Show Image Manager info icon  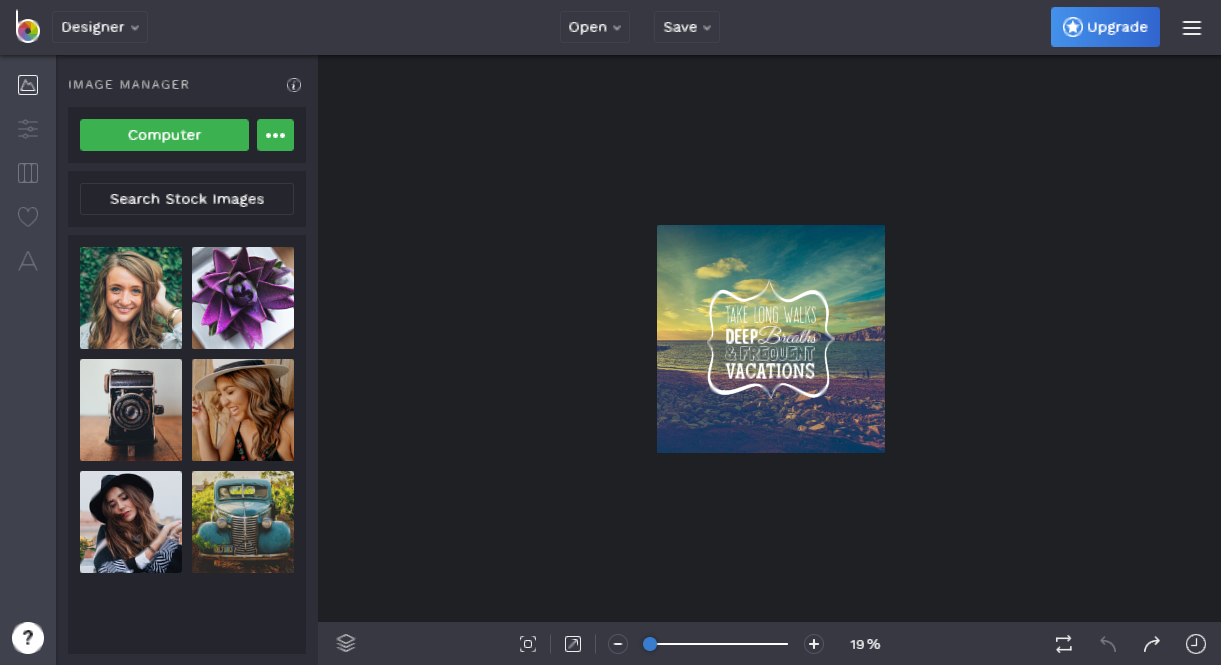click(294, 85)
